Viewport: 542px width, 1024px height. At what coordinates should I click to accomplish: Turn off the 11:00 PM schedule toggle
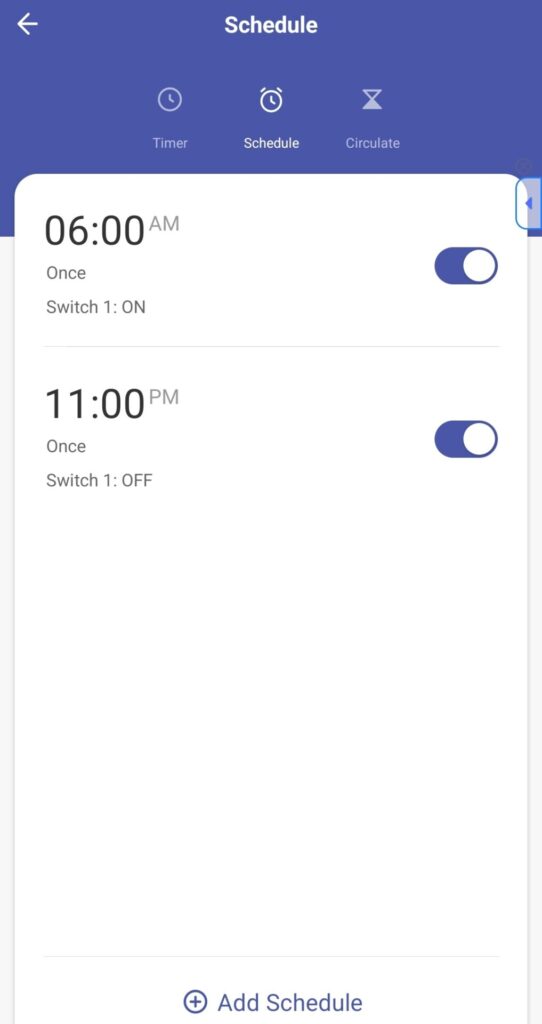click(466, 439)
